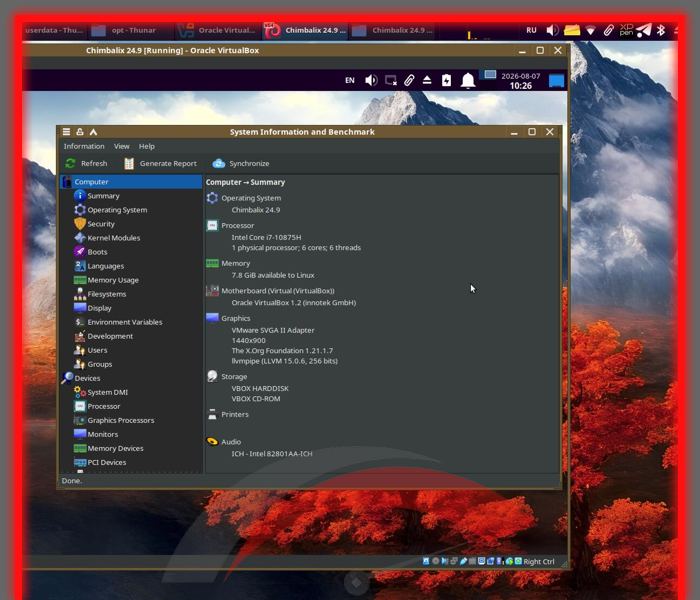Click '7.8 GiB available to Linux' text
This screenshot has width=700, height=600.
pos(273,275)
